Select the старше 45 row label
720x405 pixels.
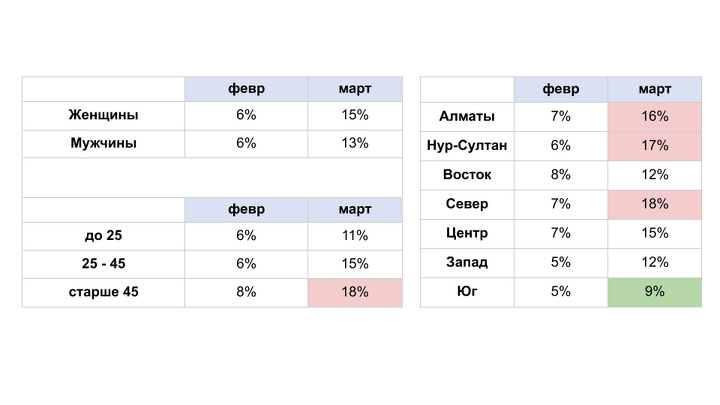103,292
